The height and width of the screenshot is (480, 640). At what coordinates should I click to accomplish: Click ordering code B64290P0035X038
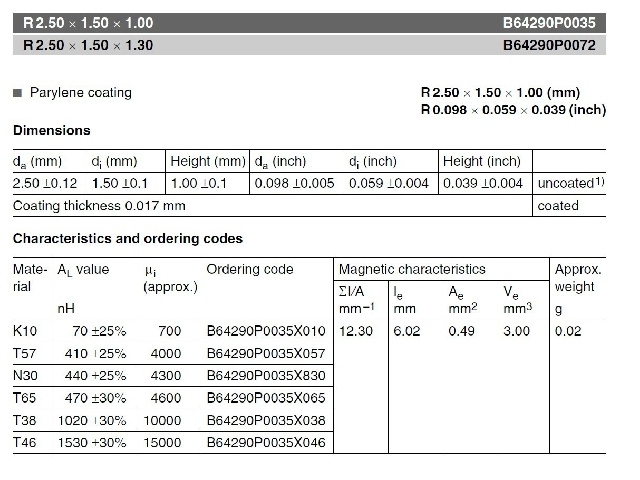[266, 420]
